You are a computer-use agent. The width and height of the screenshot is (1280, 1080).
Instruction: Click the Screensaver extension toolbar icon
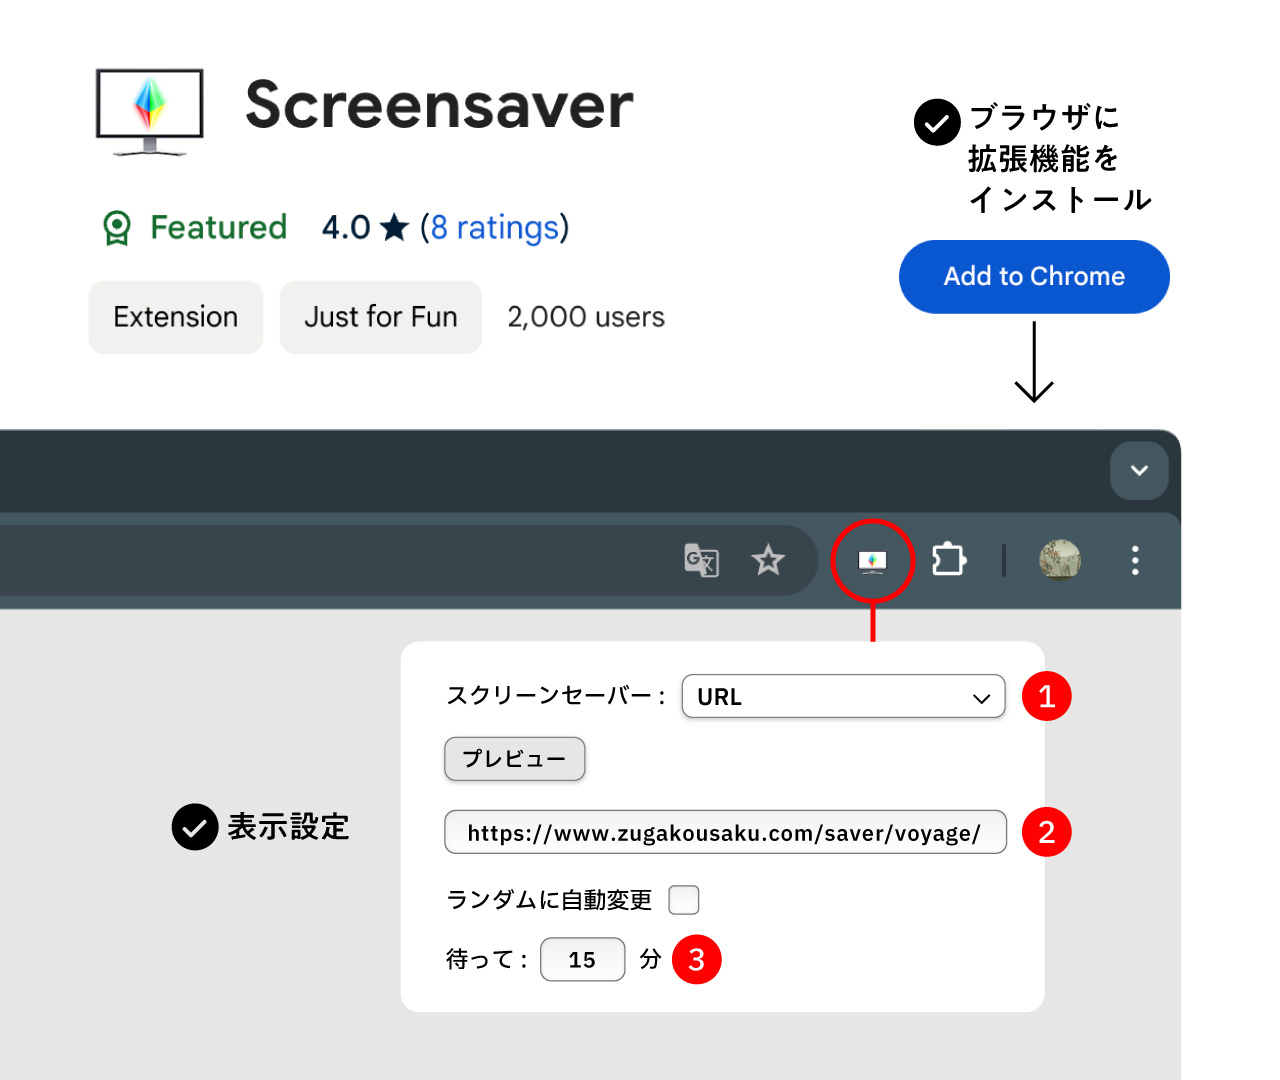872,561
